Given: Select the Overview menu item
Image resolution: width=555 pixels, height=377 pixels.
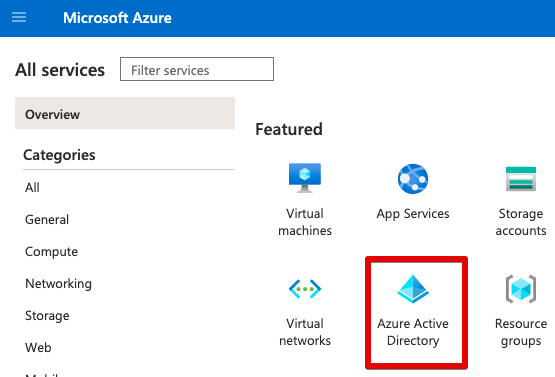Looking at the screenshot, I should [x=125, y=113].
